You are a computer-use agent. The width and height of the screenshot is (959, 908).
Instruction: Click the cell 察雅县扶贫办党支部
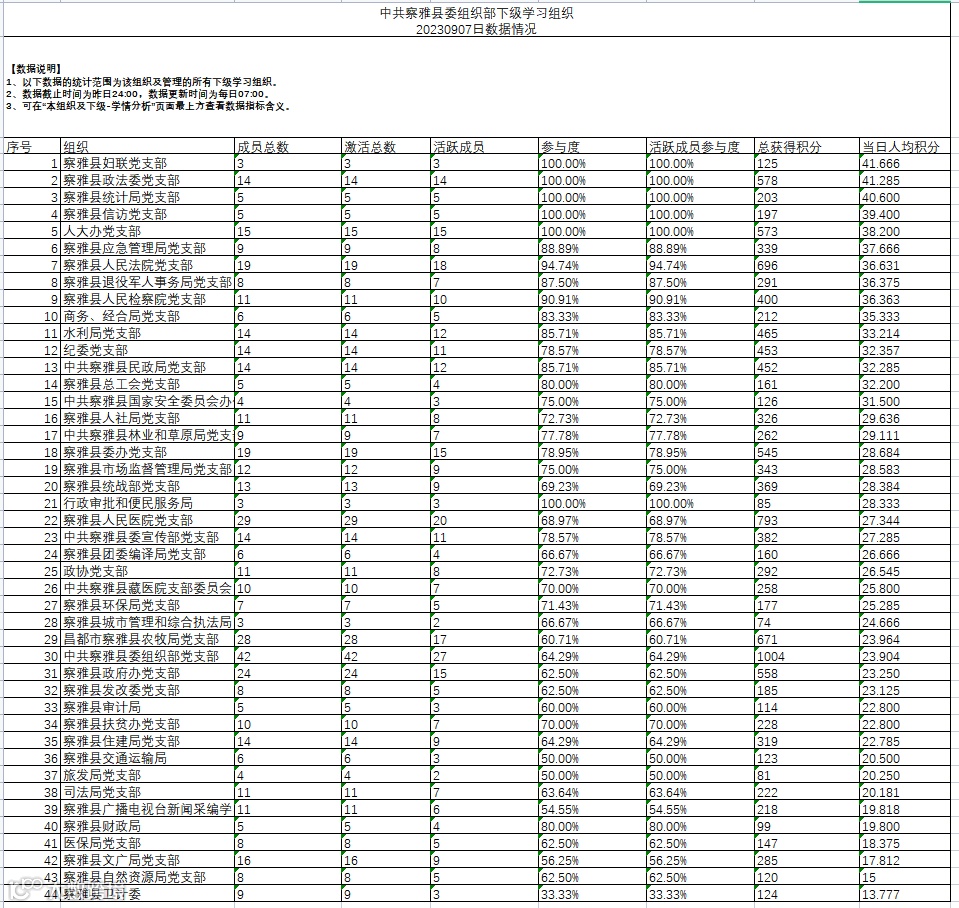[x=147, y=725]
